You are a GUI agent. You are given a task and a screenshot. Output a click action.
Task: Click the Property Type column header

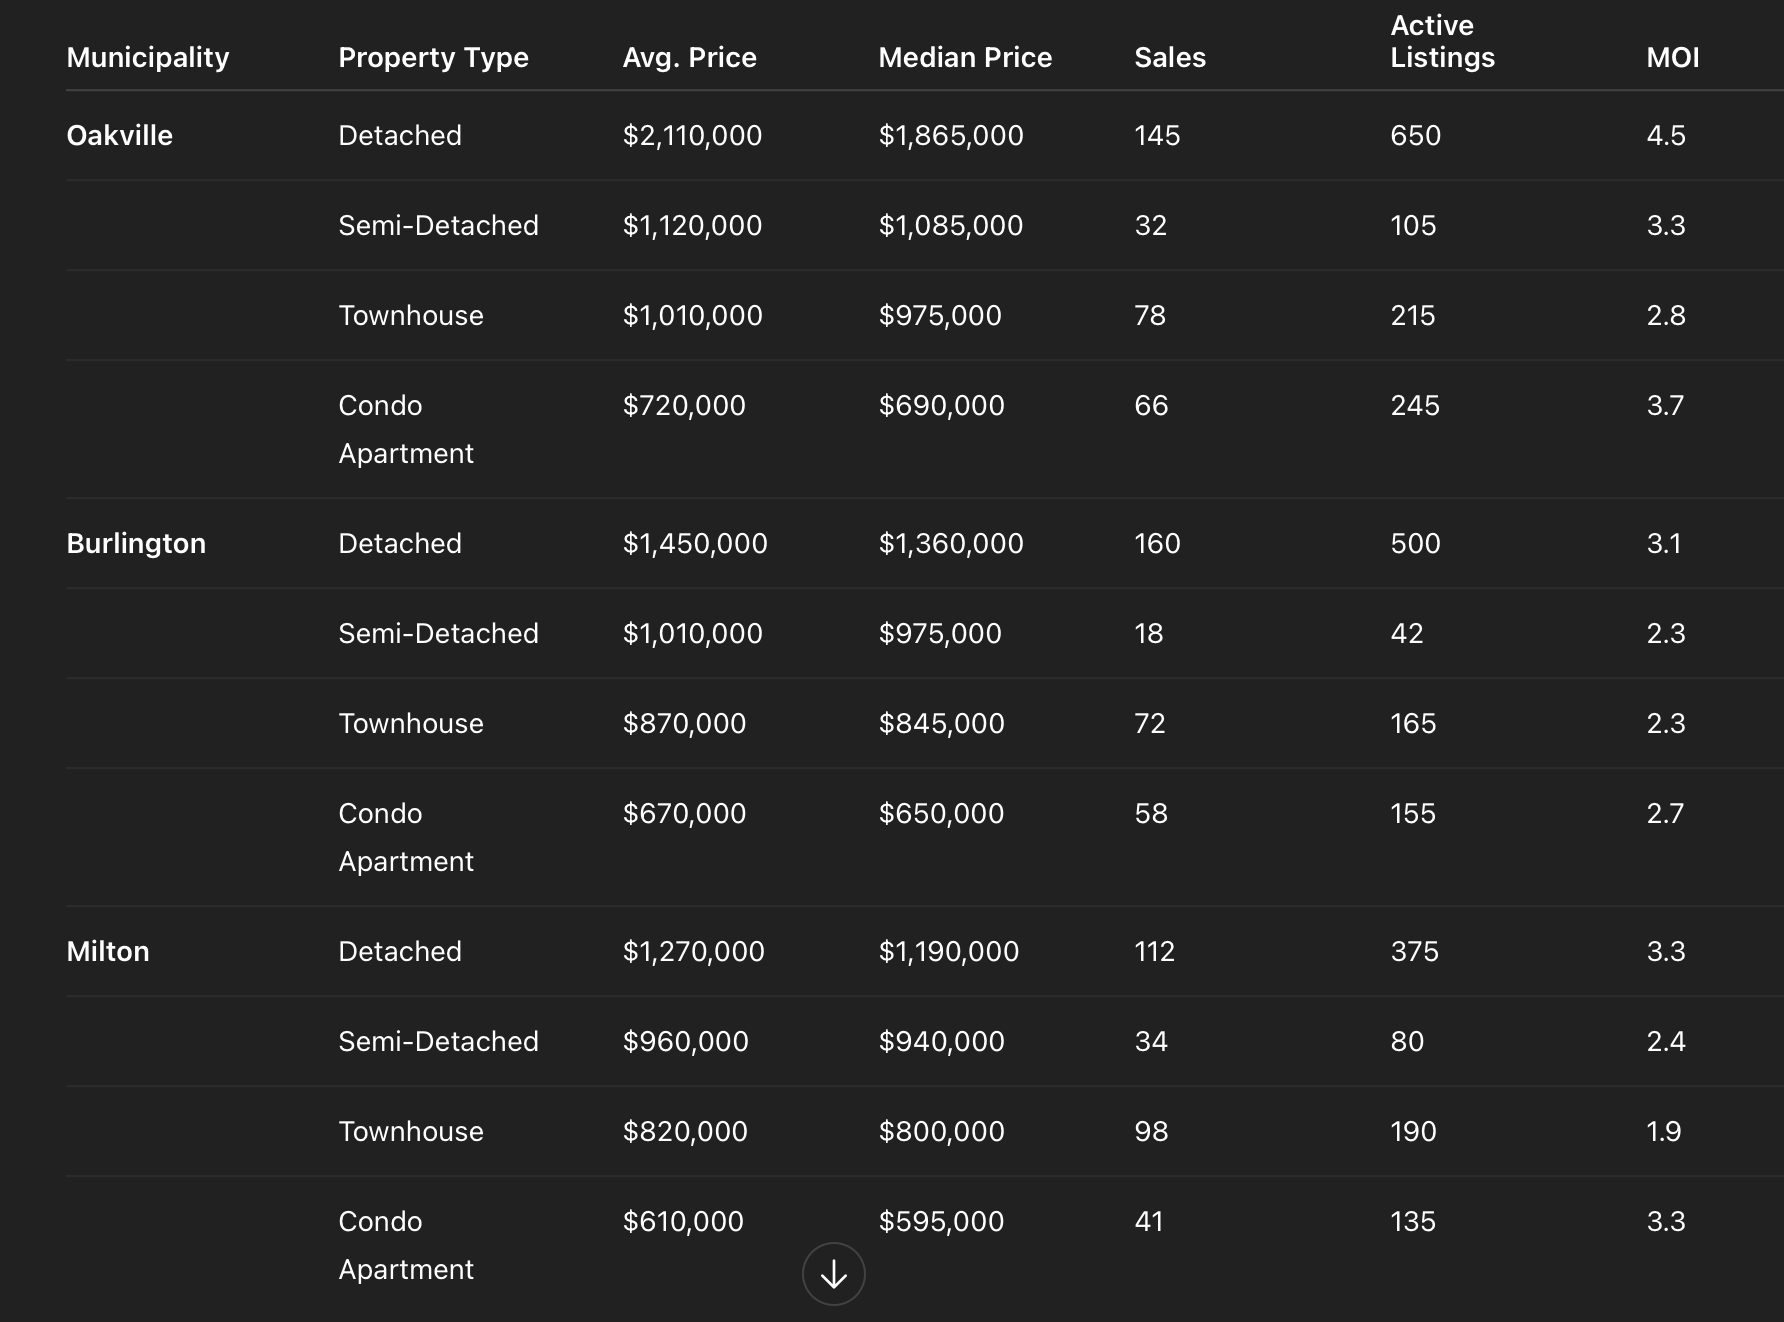coord(433,57)
